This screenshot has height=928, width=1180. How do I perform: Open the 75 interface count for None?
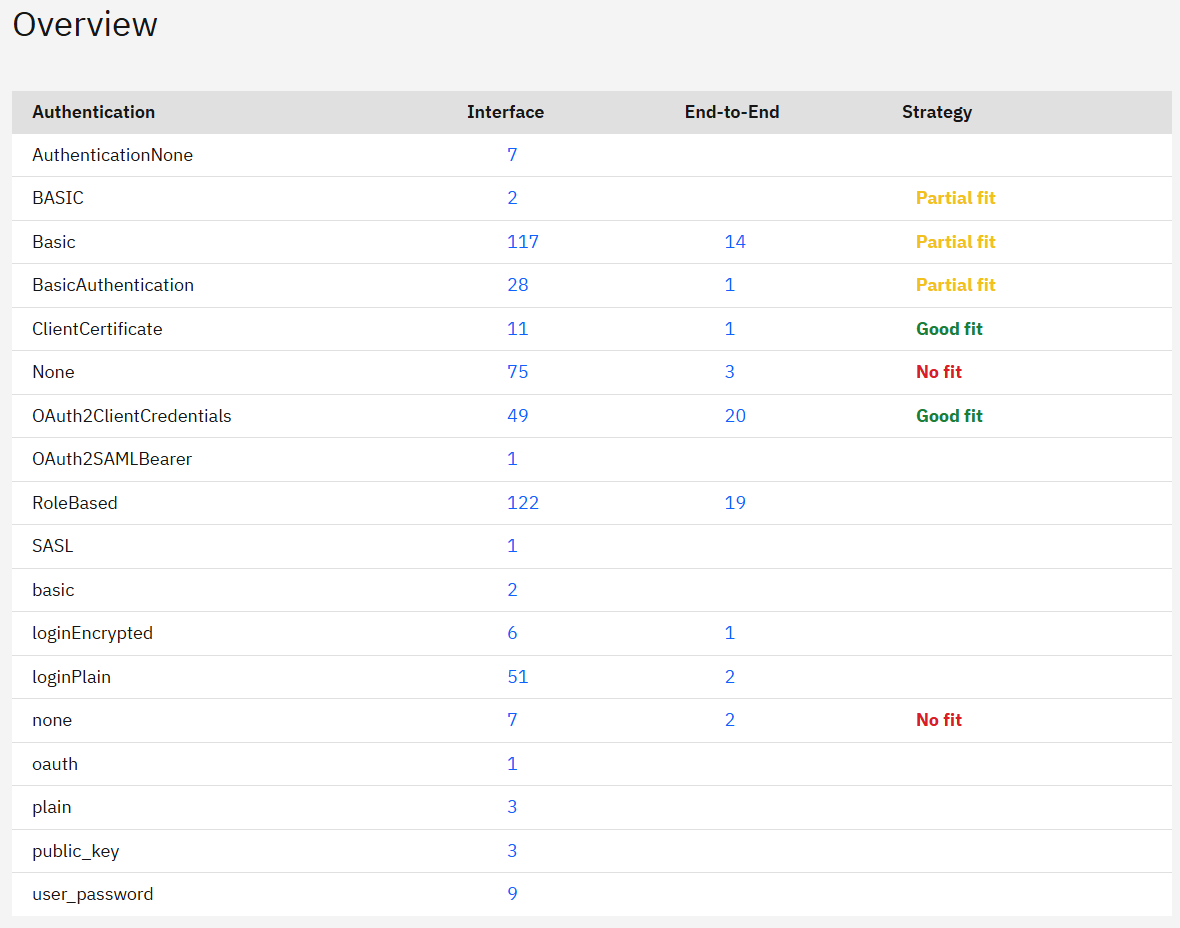(517, 372)
